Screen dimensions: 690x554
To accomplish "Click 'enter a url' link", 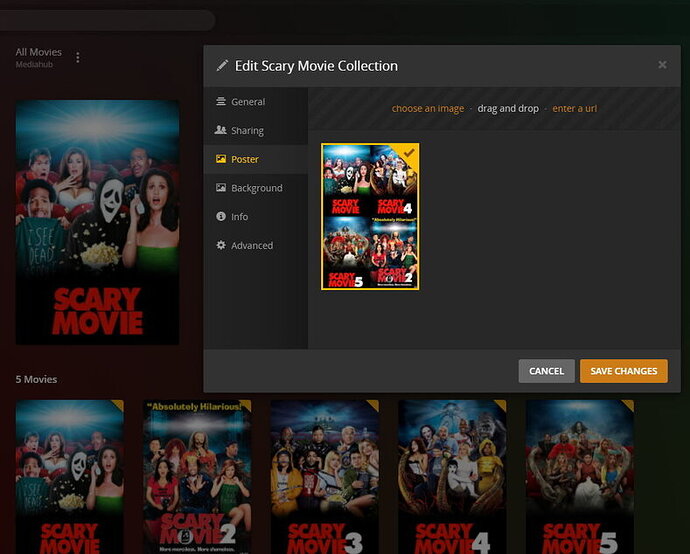I will [x=575, y=109].
